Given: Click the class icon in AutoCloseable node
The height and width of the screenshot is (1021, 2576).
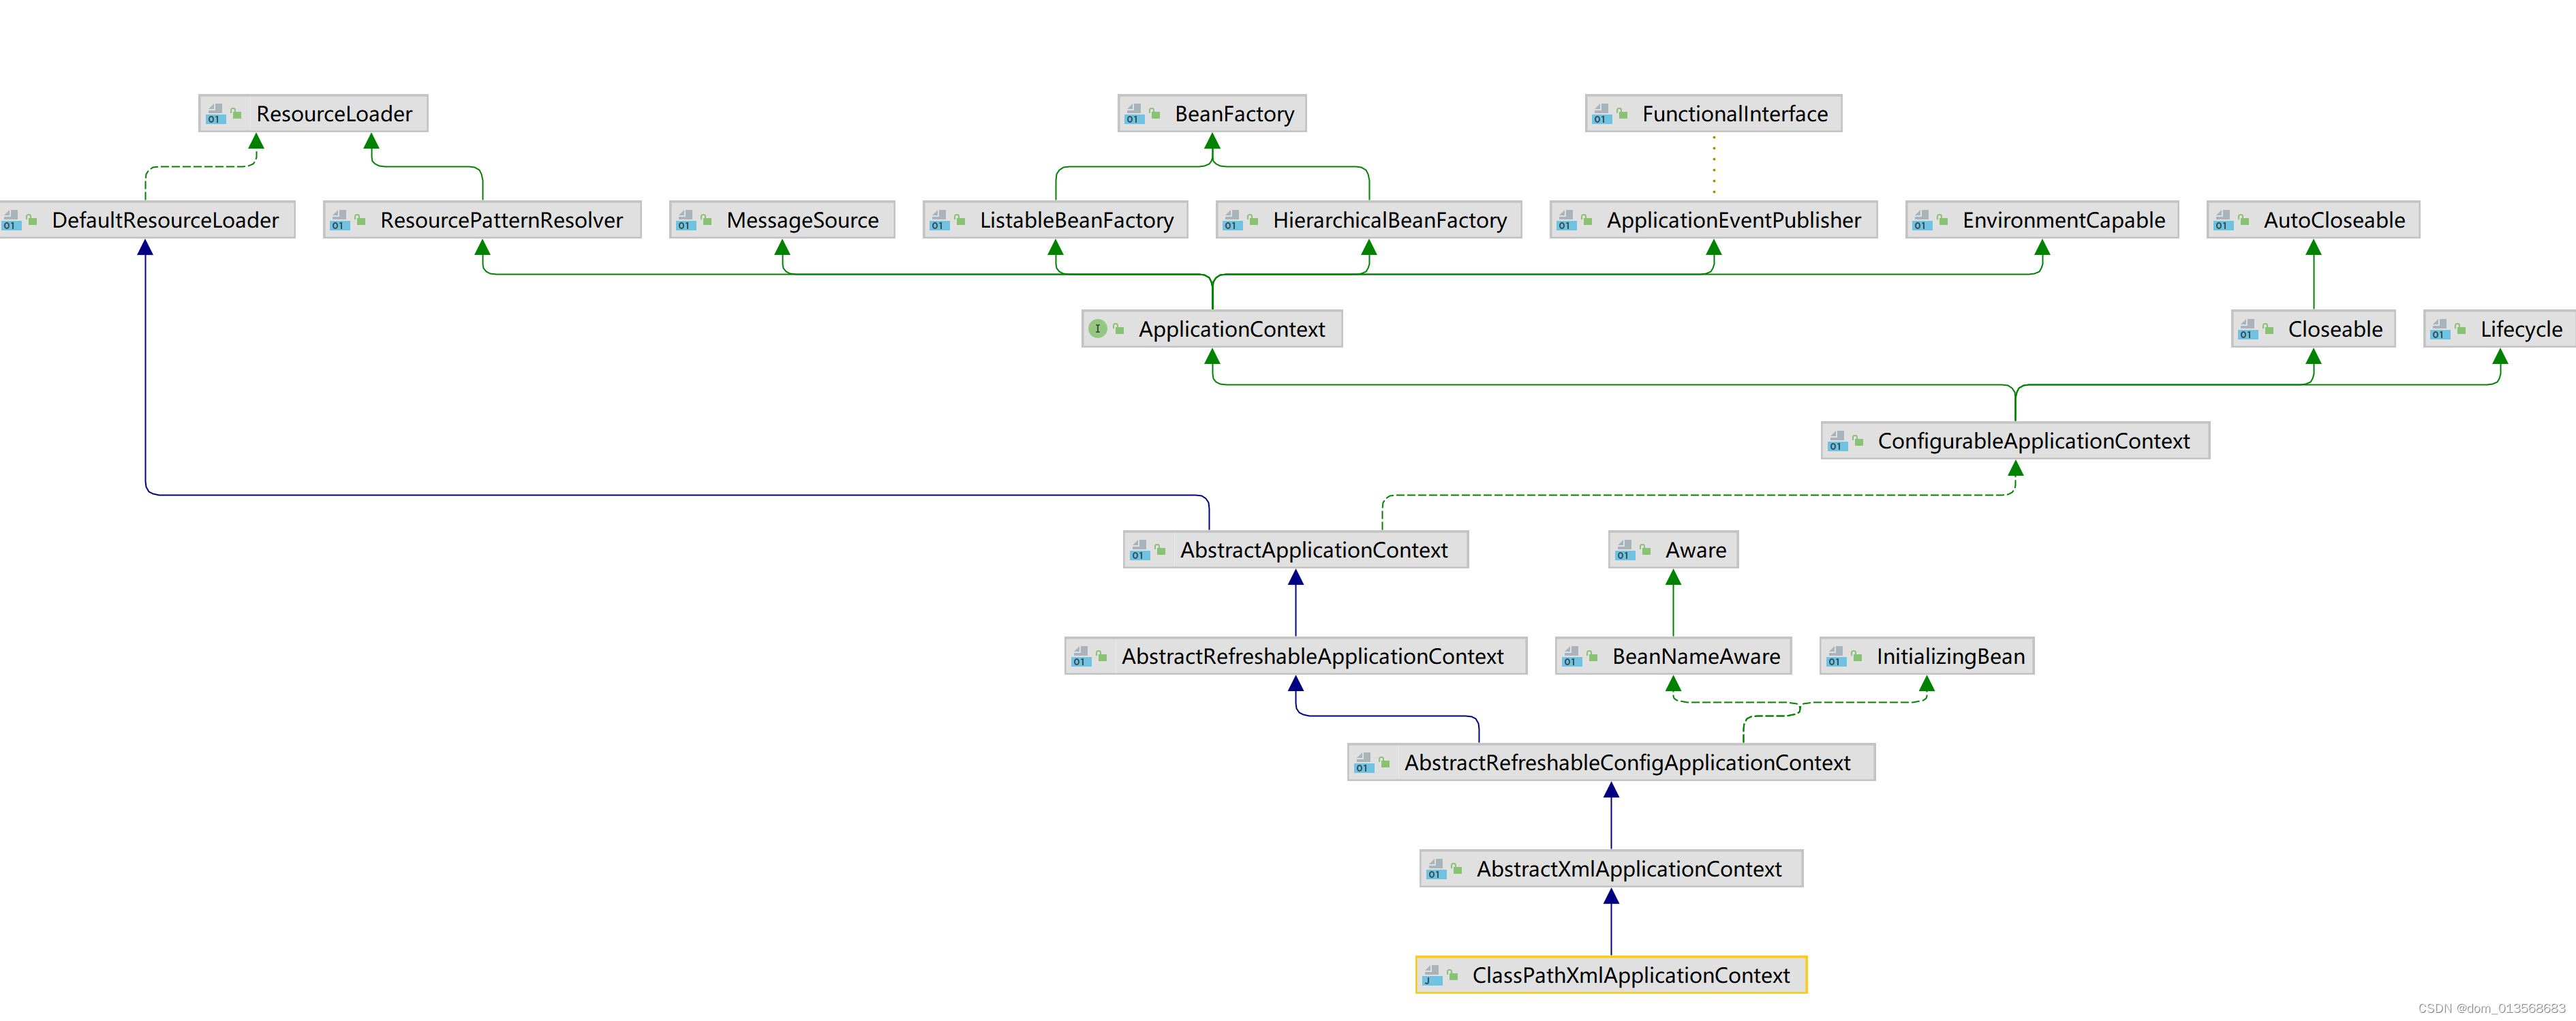Looking at the screenshot, I should click(2222, 220).
